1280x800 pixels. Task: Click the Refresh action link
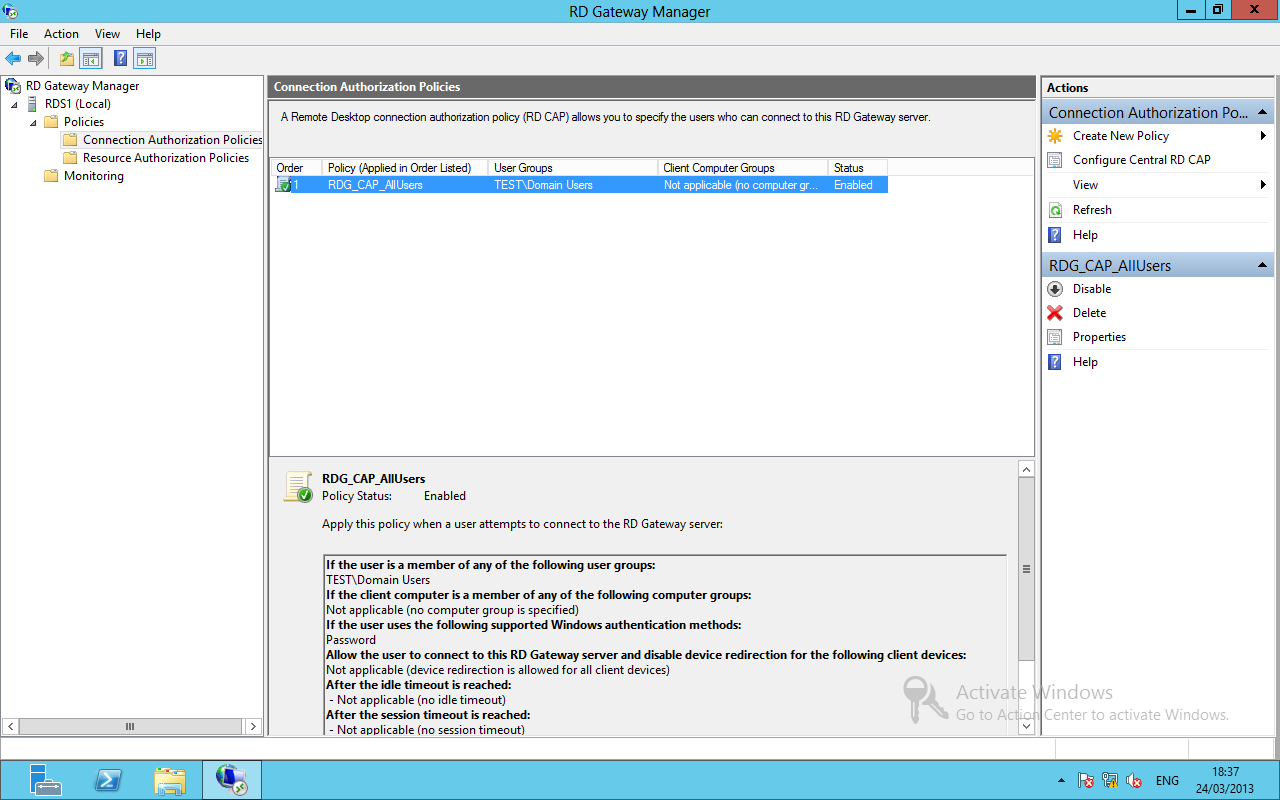point(1092,210)
